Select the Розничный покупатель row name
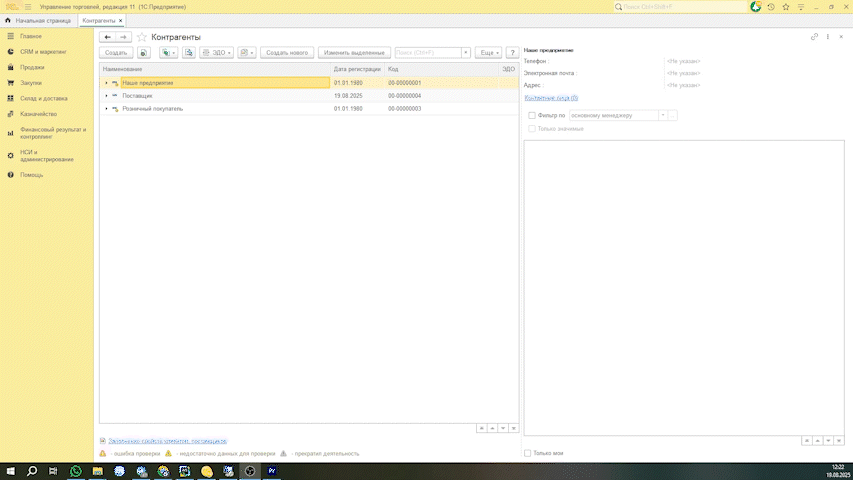 pyautogui.click(x=152, y=109)
